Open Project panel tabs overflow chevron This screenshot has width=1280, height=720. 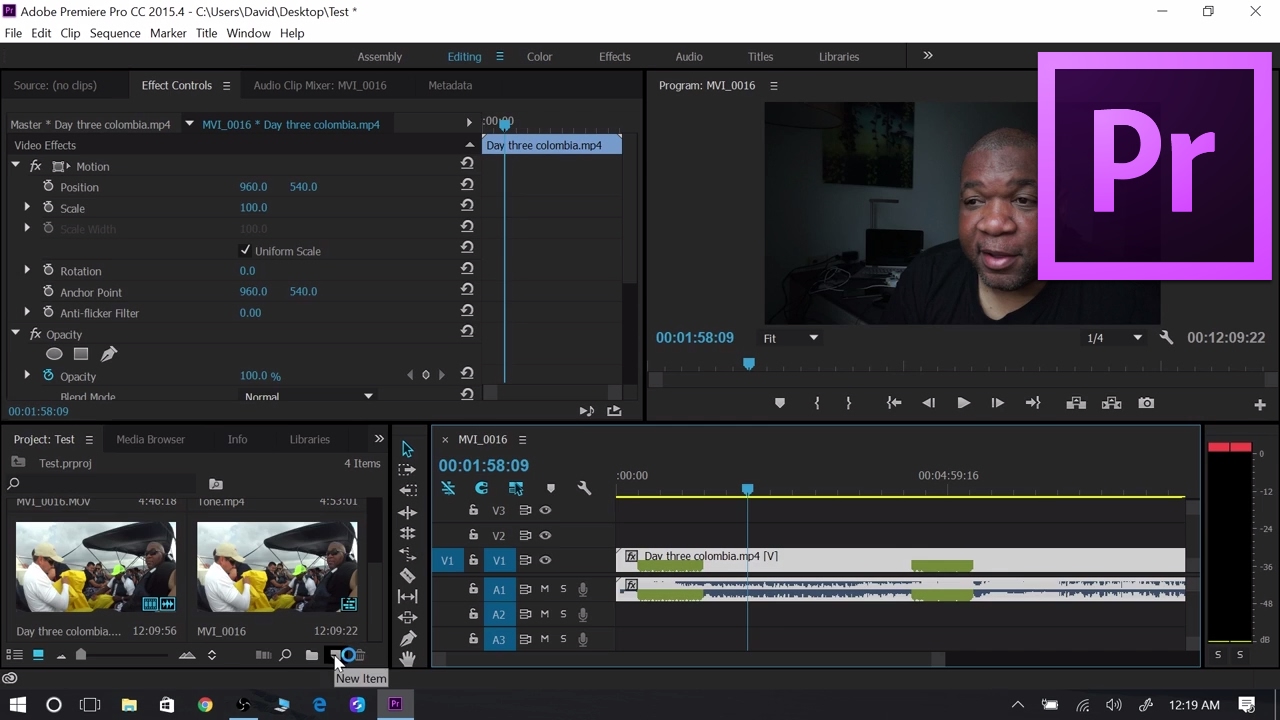click(379, 439)
